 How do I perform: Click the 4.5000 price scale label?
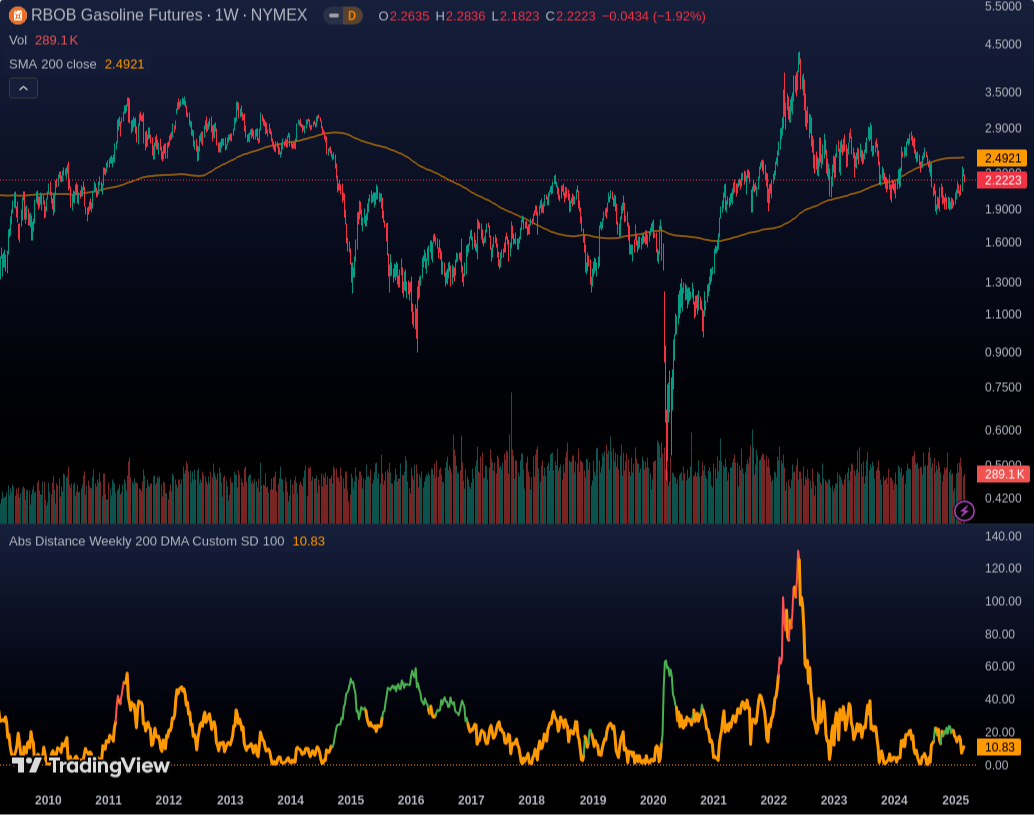point(1003,44)
